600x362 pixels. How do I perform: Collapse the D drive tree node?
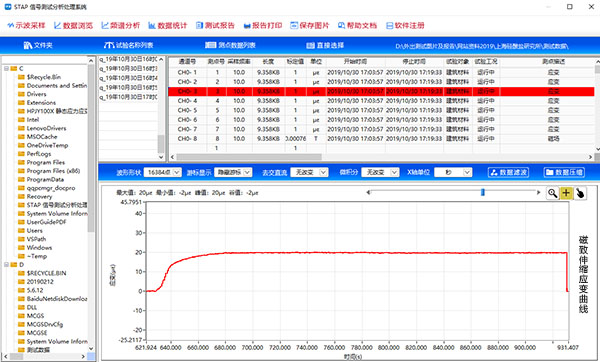7,264
